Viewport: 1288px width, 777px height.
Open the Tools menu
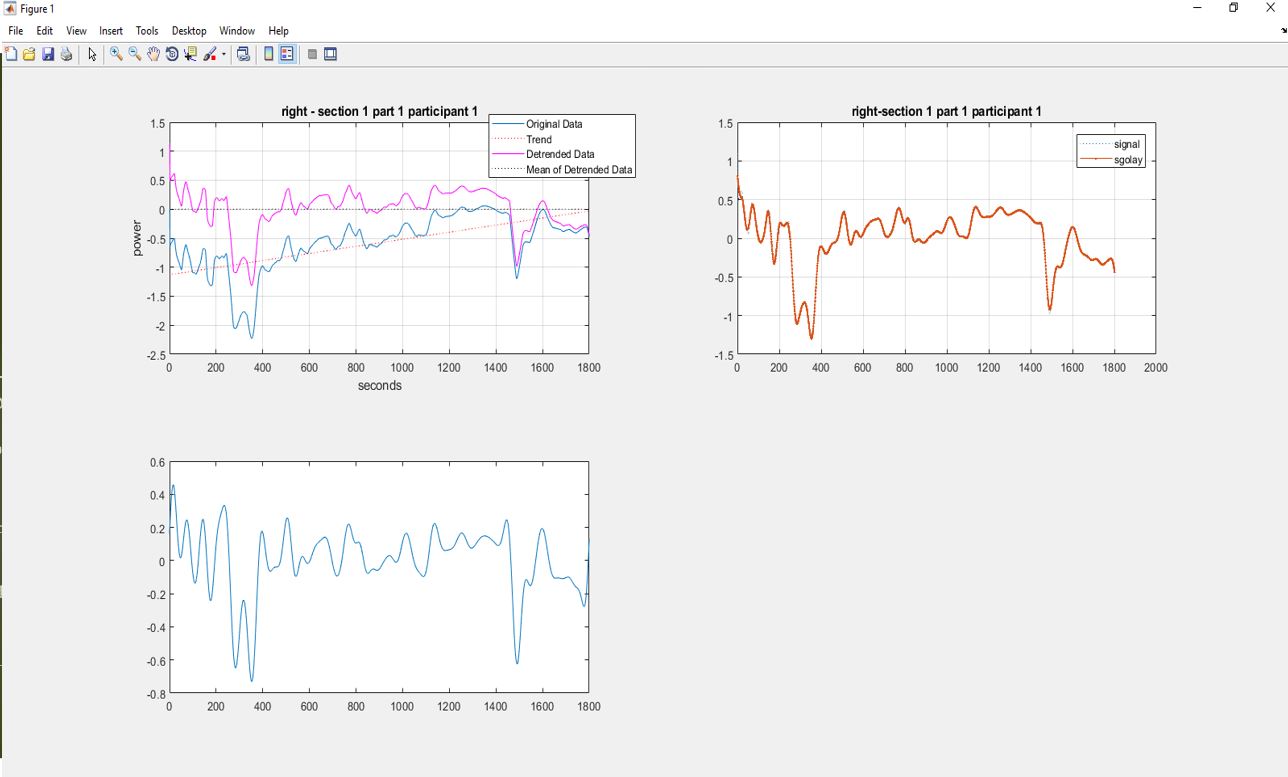(x=147, y=31)
